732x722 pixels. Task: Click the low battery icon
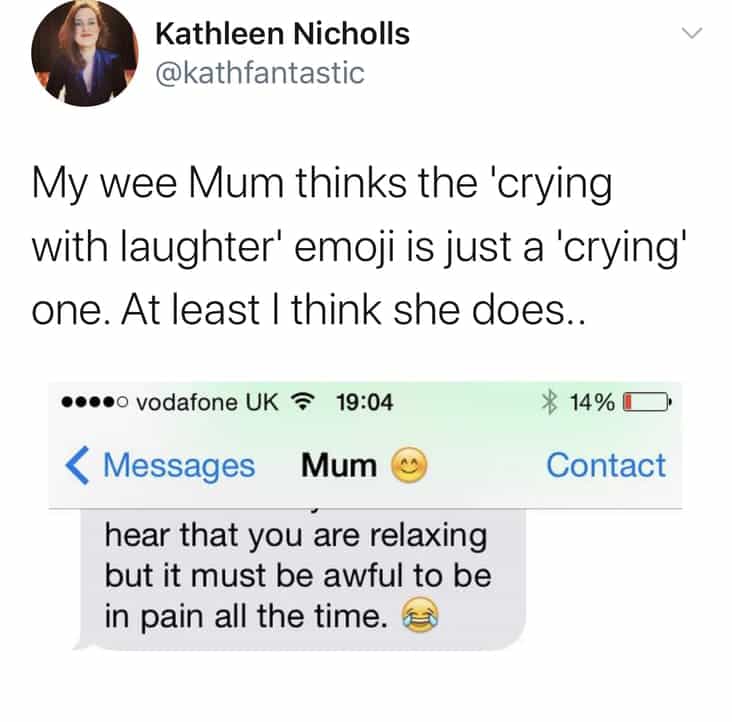point(647,402)
